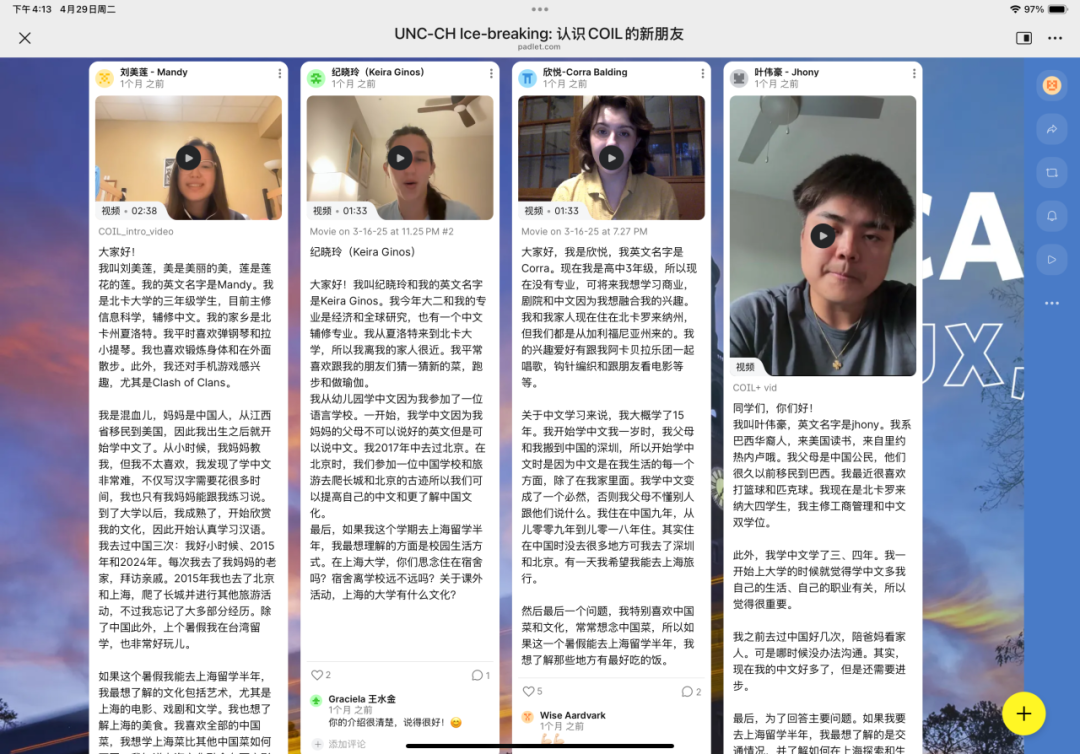Image resolution: width=1080 pixels, height=754 pixels.
Task: Play Corra Balding's video
Action: click(612, 158)
